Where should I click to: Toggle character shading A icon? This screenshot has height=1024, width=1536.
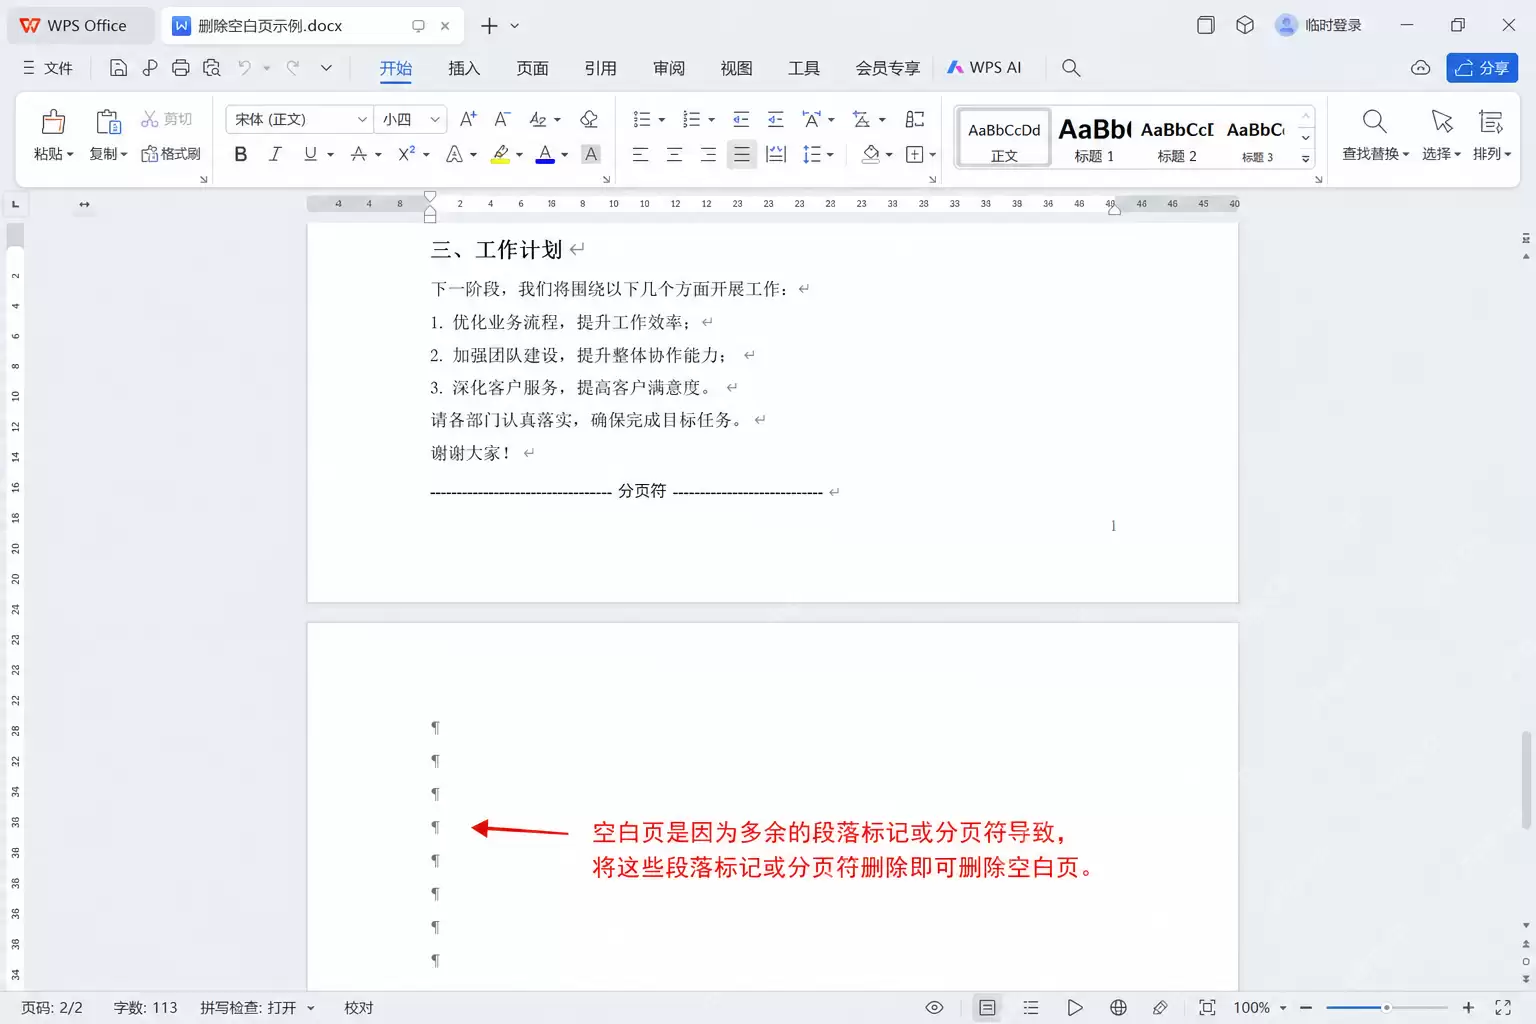click(591, 154)
